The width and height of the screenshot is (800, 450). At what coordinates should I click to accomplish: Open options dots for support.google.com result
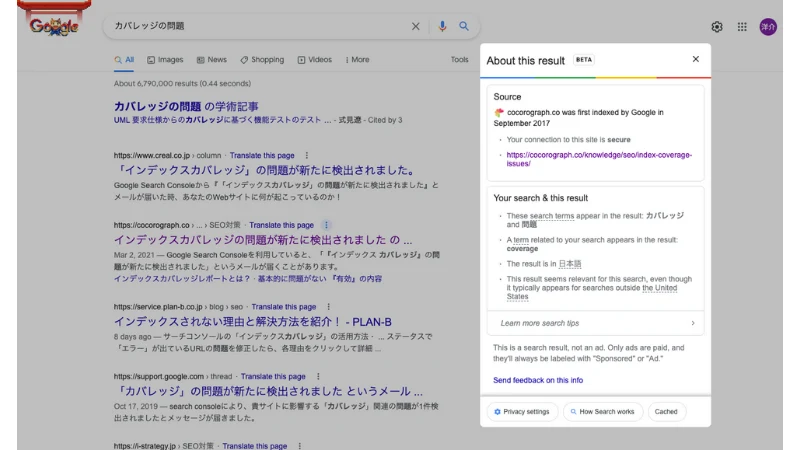click(318, 377)
